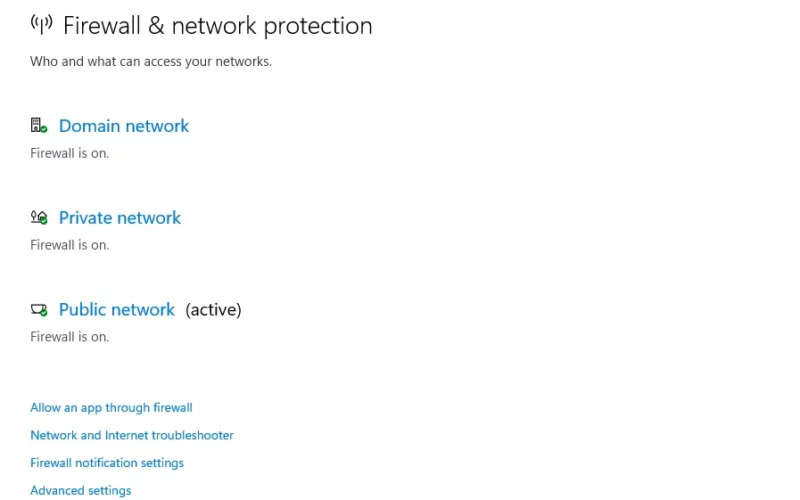The width and height of the screenshot is (800, 500).
Task: Click the Firewall & network protection title
Action: 217,26
